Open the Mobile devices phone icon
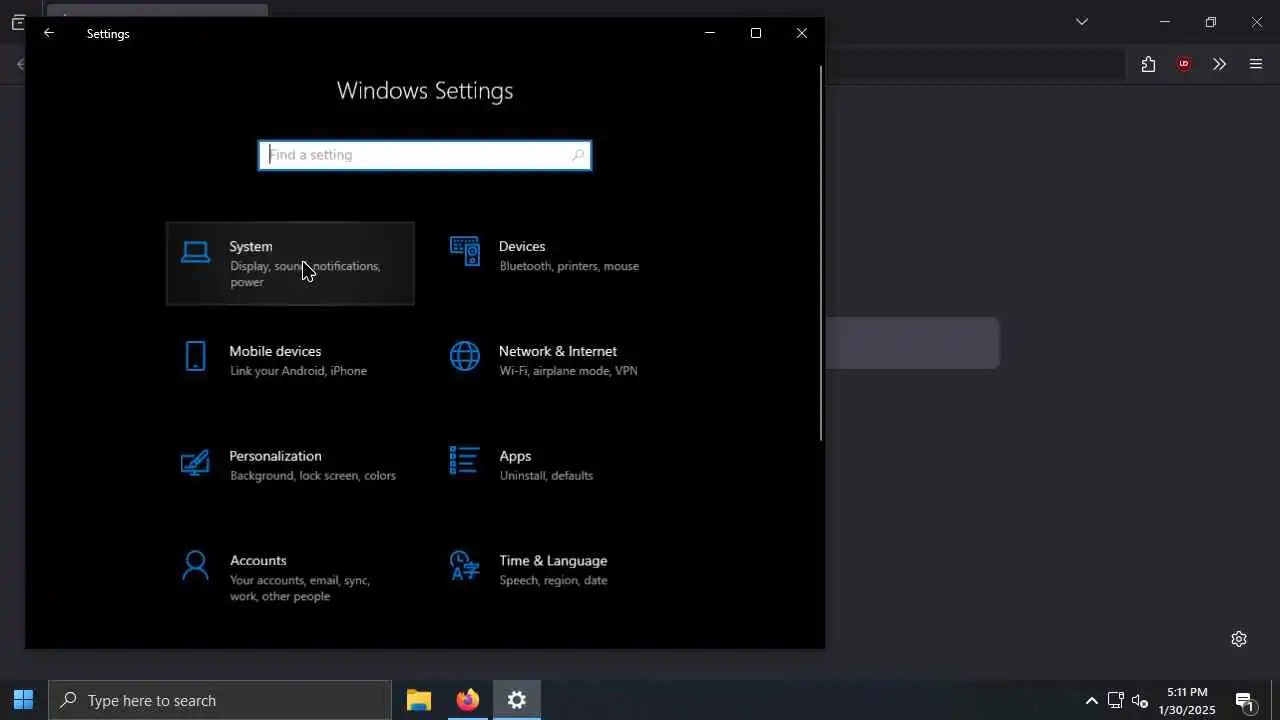 195,356
